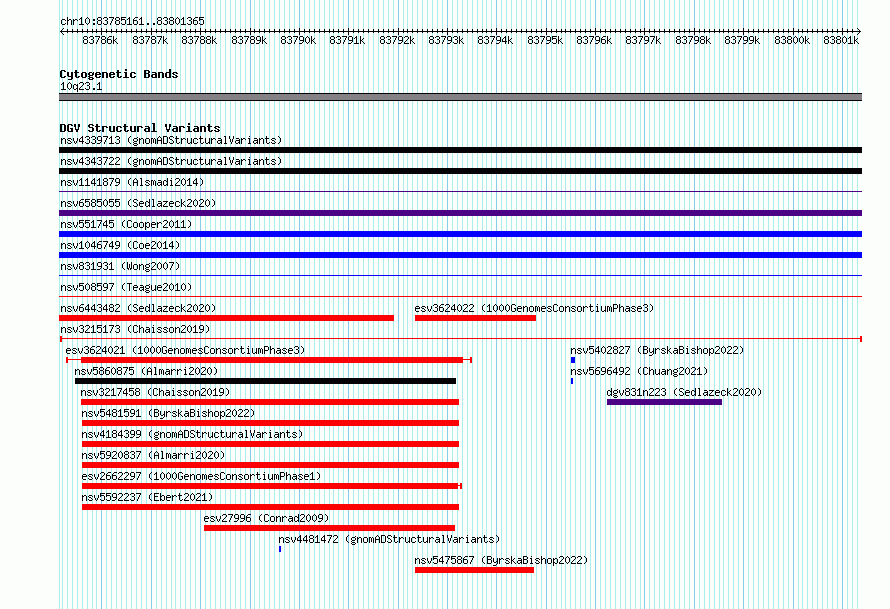Screen dimensions: 890x609
Task: Click the red bar under esv2662297
Action: click(270, 486)
